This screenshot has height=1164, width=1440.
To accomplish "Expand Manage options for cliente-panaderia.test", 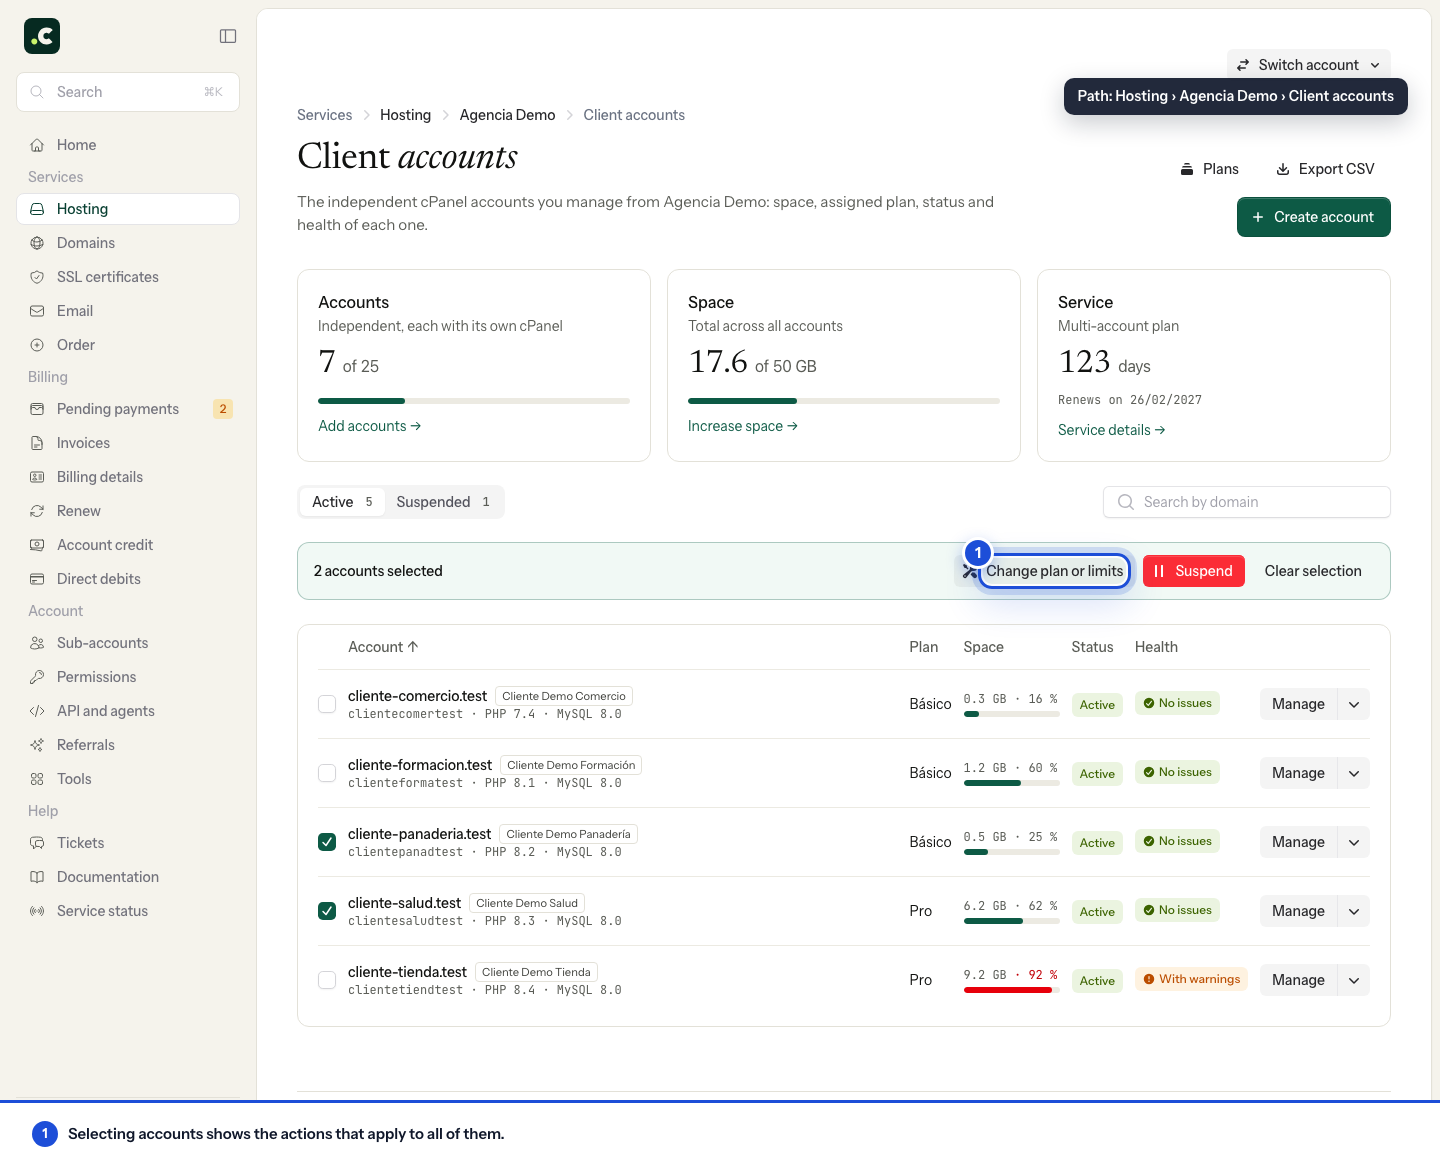I will (x=1354, y=842).
